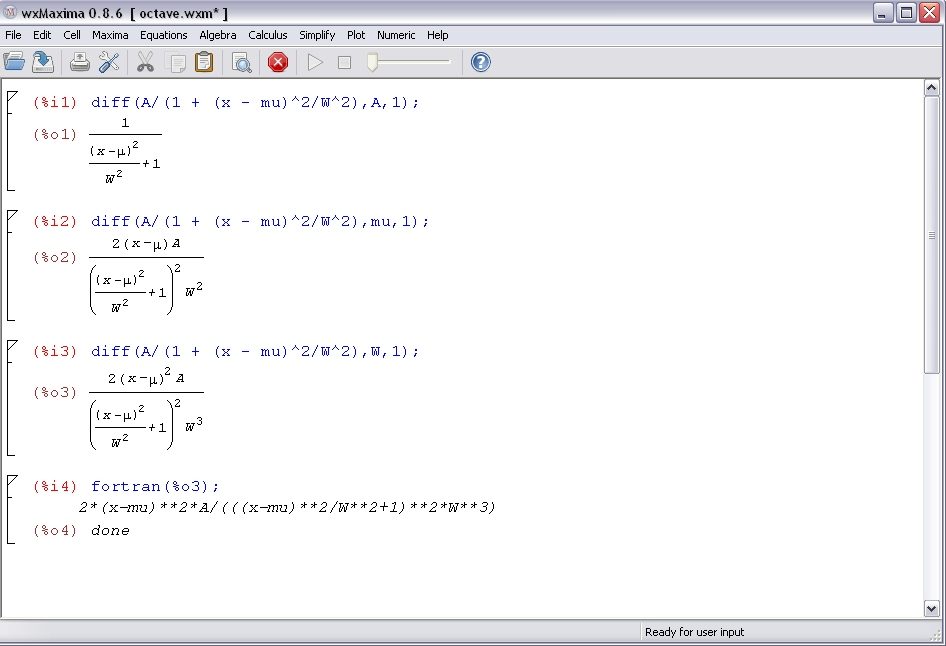Select the %o2 output expression
This screenshot has width=946, height=646.
pos(146,276)
